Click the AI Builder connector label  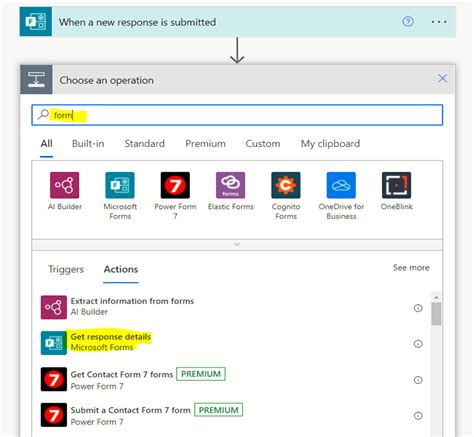(x=65, y=207)
